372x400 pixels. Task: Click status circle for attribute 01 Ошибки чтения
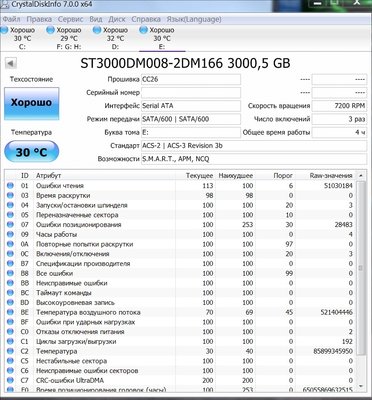[x=10, y=185]
